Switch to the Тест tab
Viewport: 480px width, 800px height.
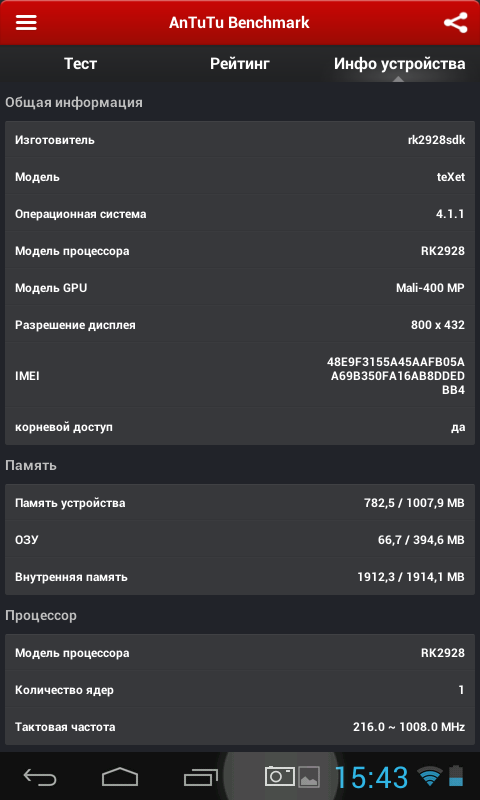point(81,64)
